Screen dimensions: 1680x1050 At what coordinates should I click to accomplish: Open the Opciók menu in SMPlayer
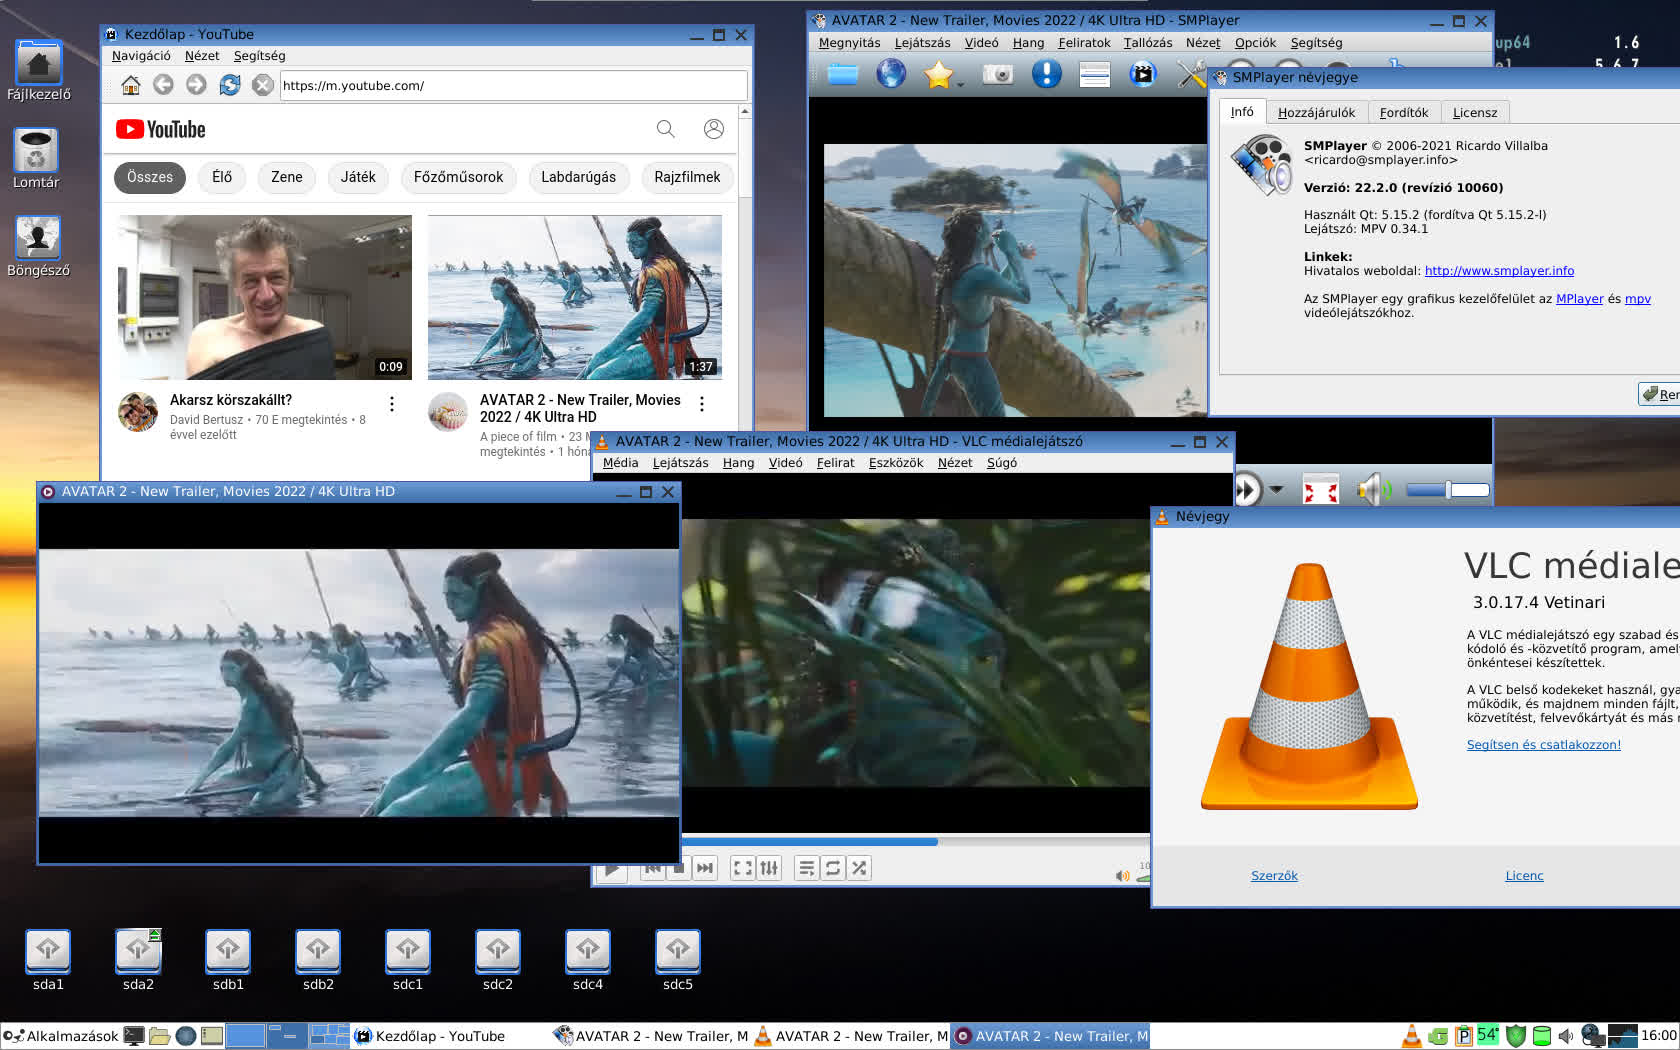1255,43
